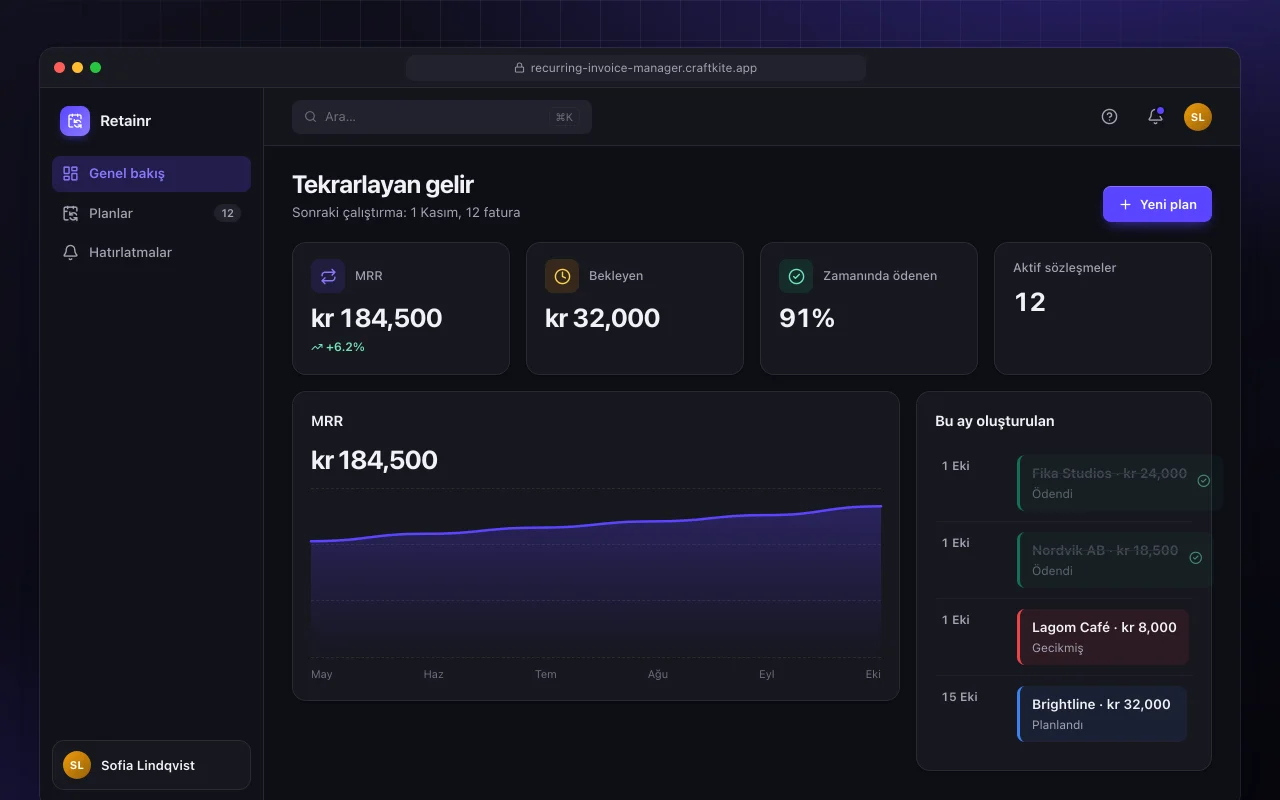Image resolution: width=1280 pixels, height=800 pixels.
Task: Click the Nordvik AB paid checkmark
Action: point(1196,558)
